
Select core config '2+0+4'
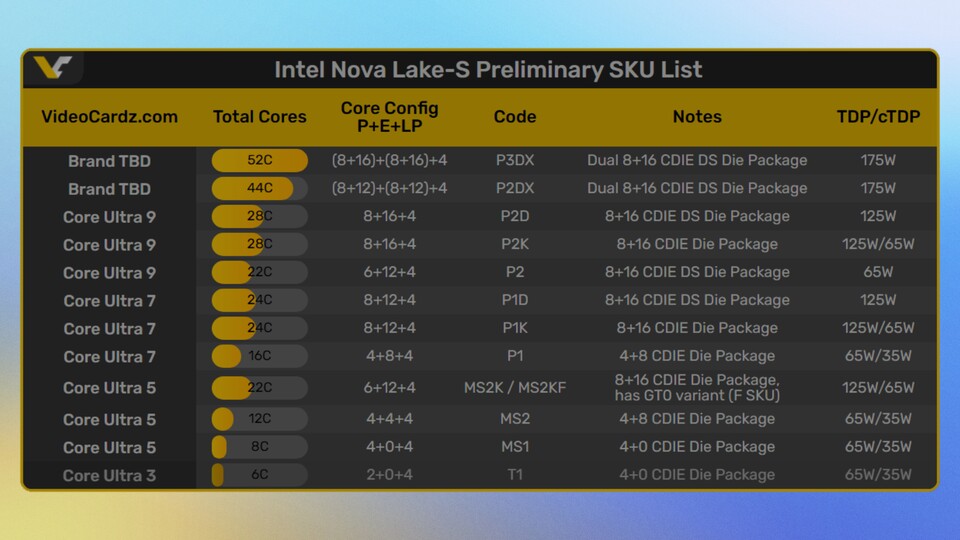[389, 474]
